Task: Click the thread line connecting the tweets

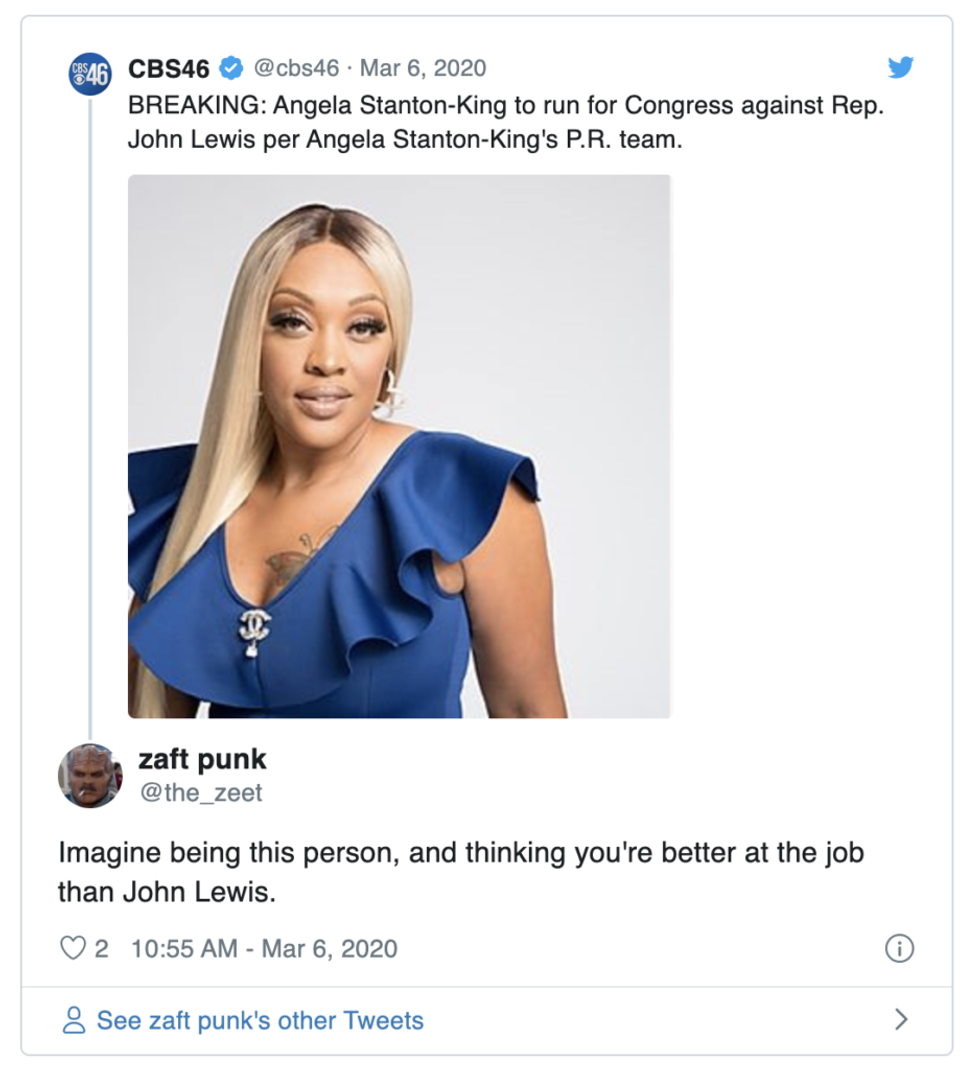Action: pos(90,416)
